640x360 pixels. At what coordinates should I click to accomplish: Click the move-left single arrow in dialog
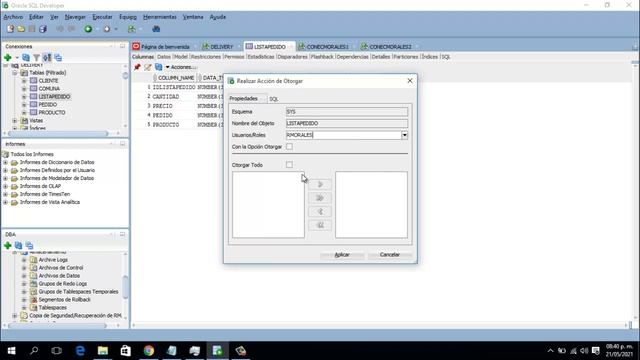coord(320,211)
